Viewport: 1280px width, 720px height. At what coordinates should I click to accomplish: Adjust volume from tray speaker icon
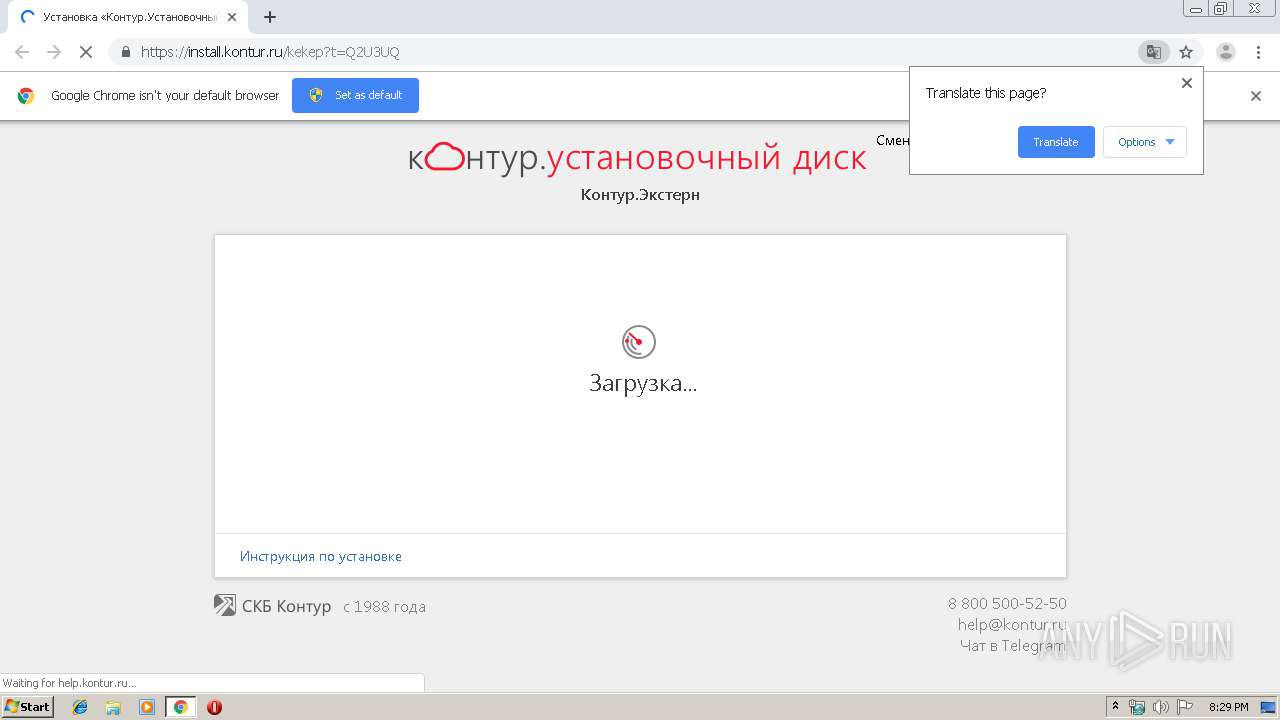coord(1161,707)
